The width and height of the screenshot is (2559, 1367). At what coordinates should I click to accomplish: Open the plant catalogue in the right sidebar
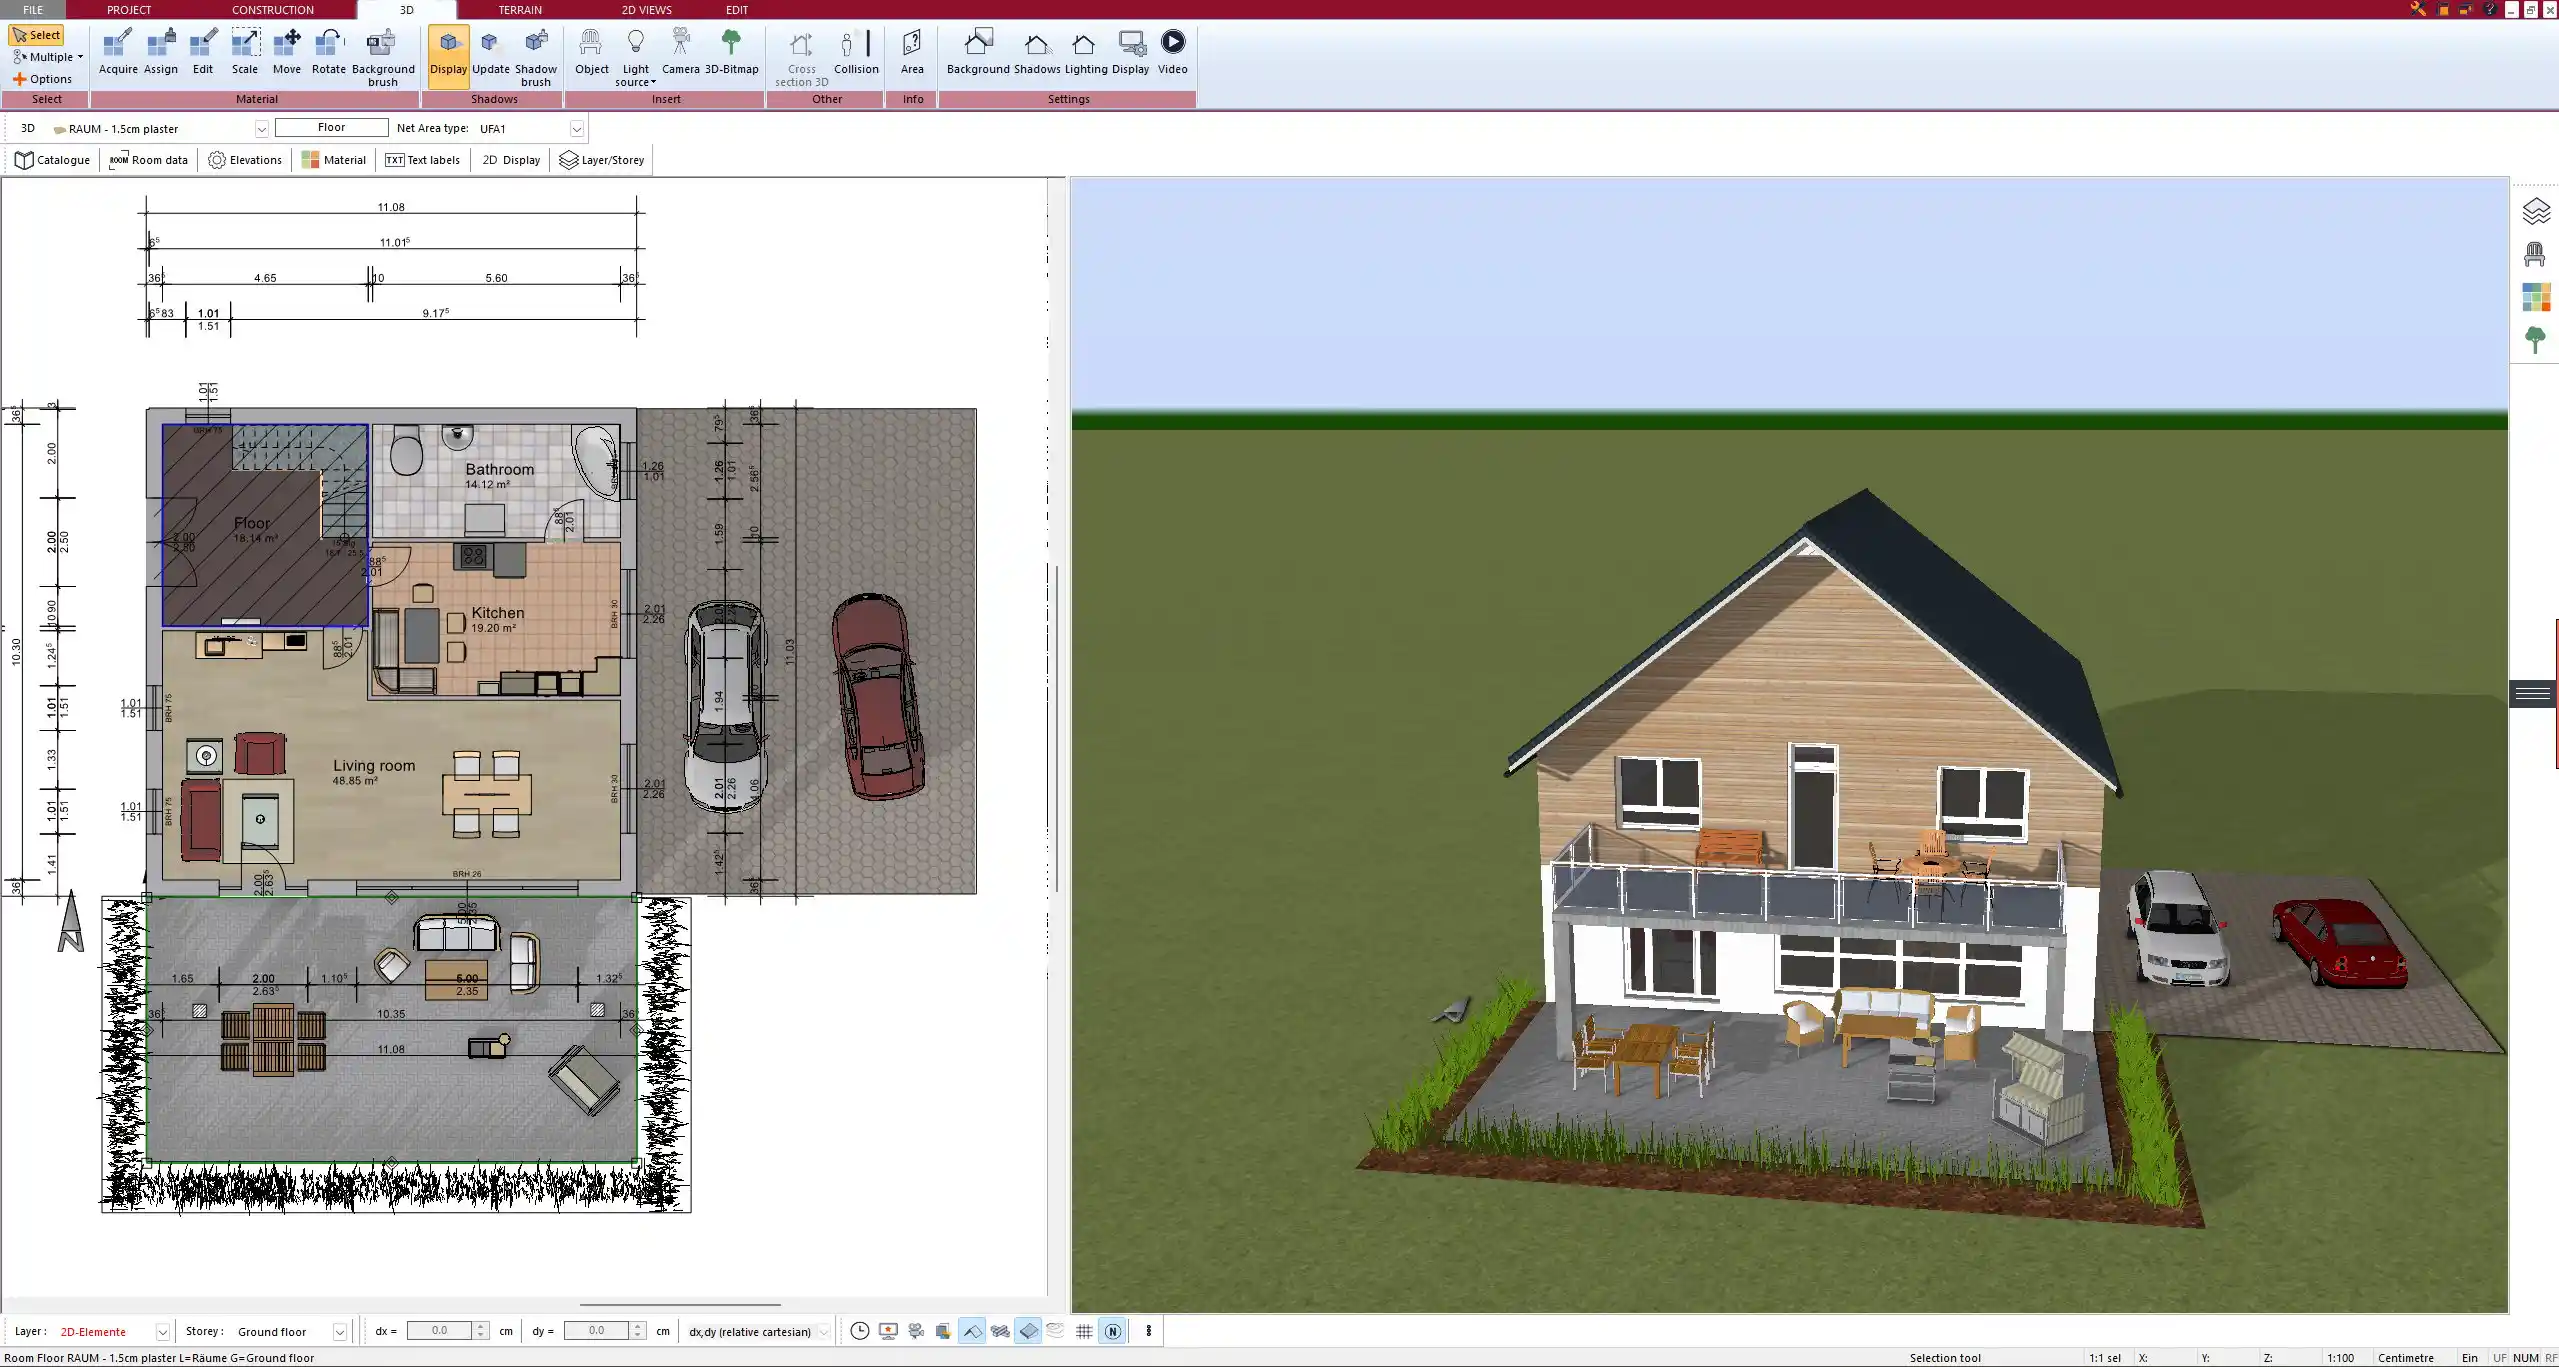(2537, 340)
